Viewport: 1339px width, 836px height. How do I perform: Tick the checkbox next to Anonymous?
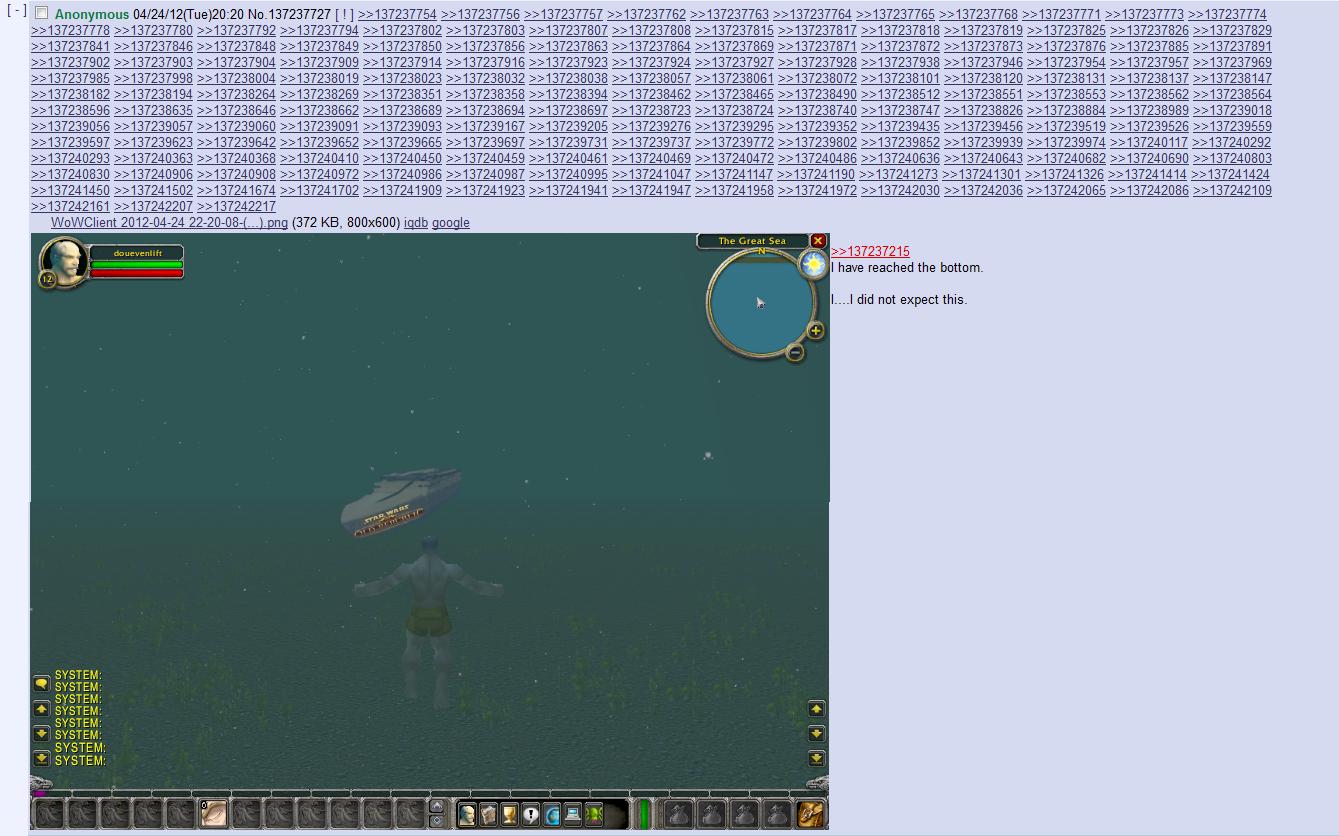click(x=41, y=13)
